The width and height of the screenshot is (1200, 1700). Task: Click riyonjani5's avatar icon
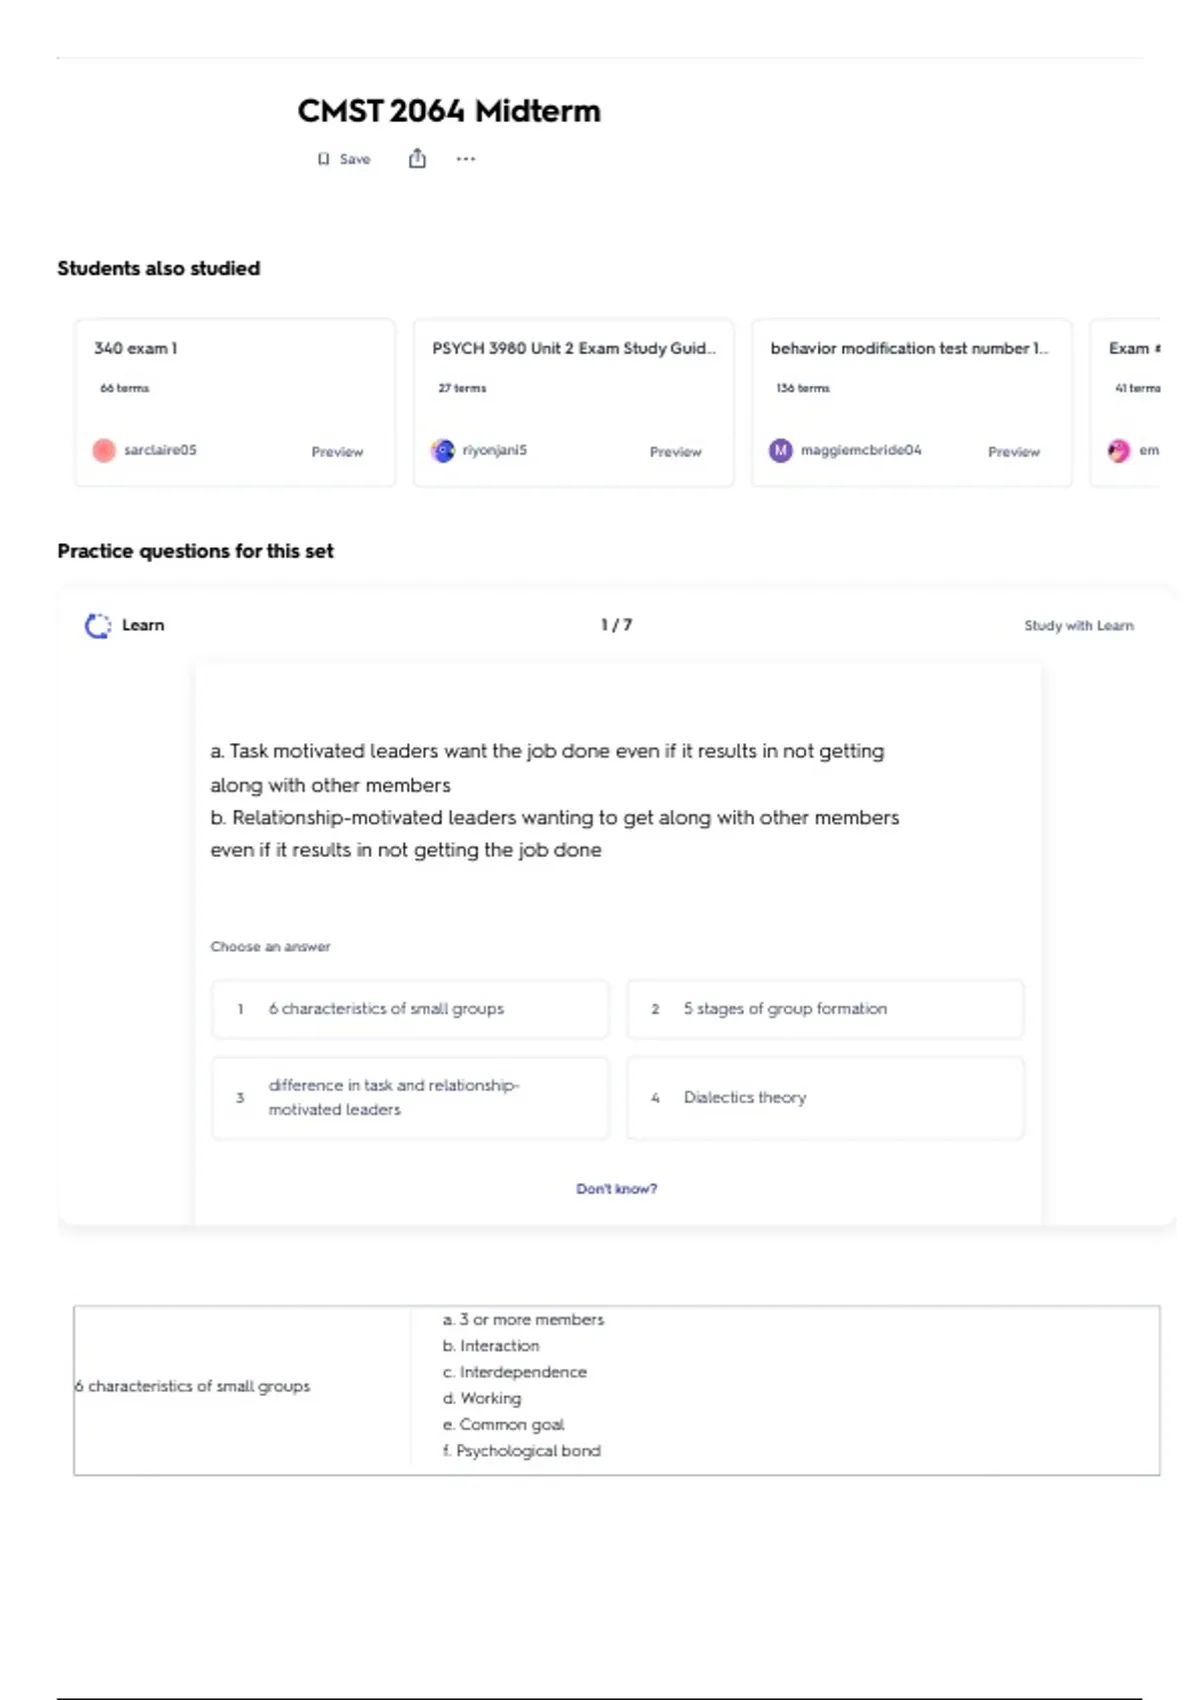click(x=443, y=451)
